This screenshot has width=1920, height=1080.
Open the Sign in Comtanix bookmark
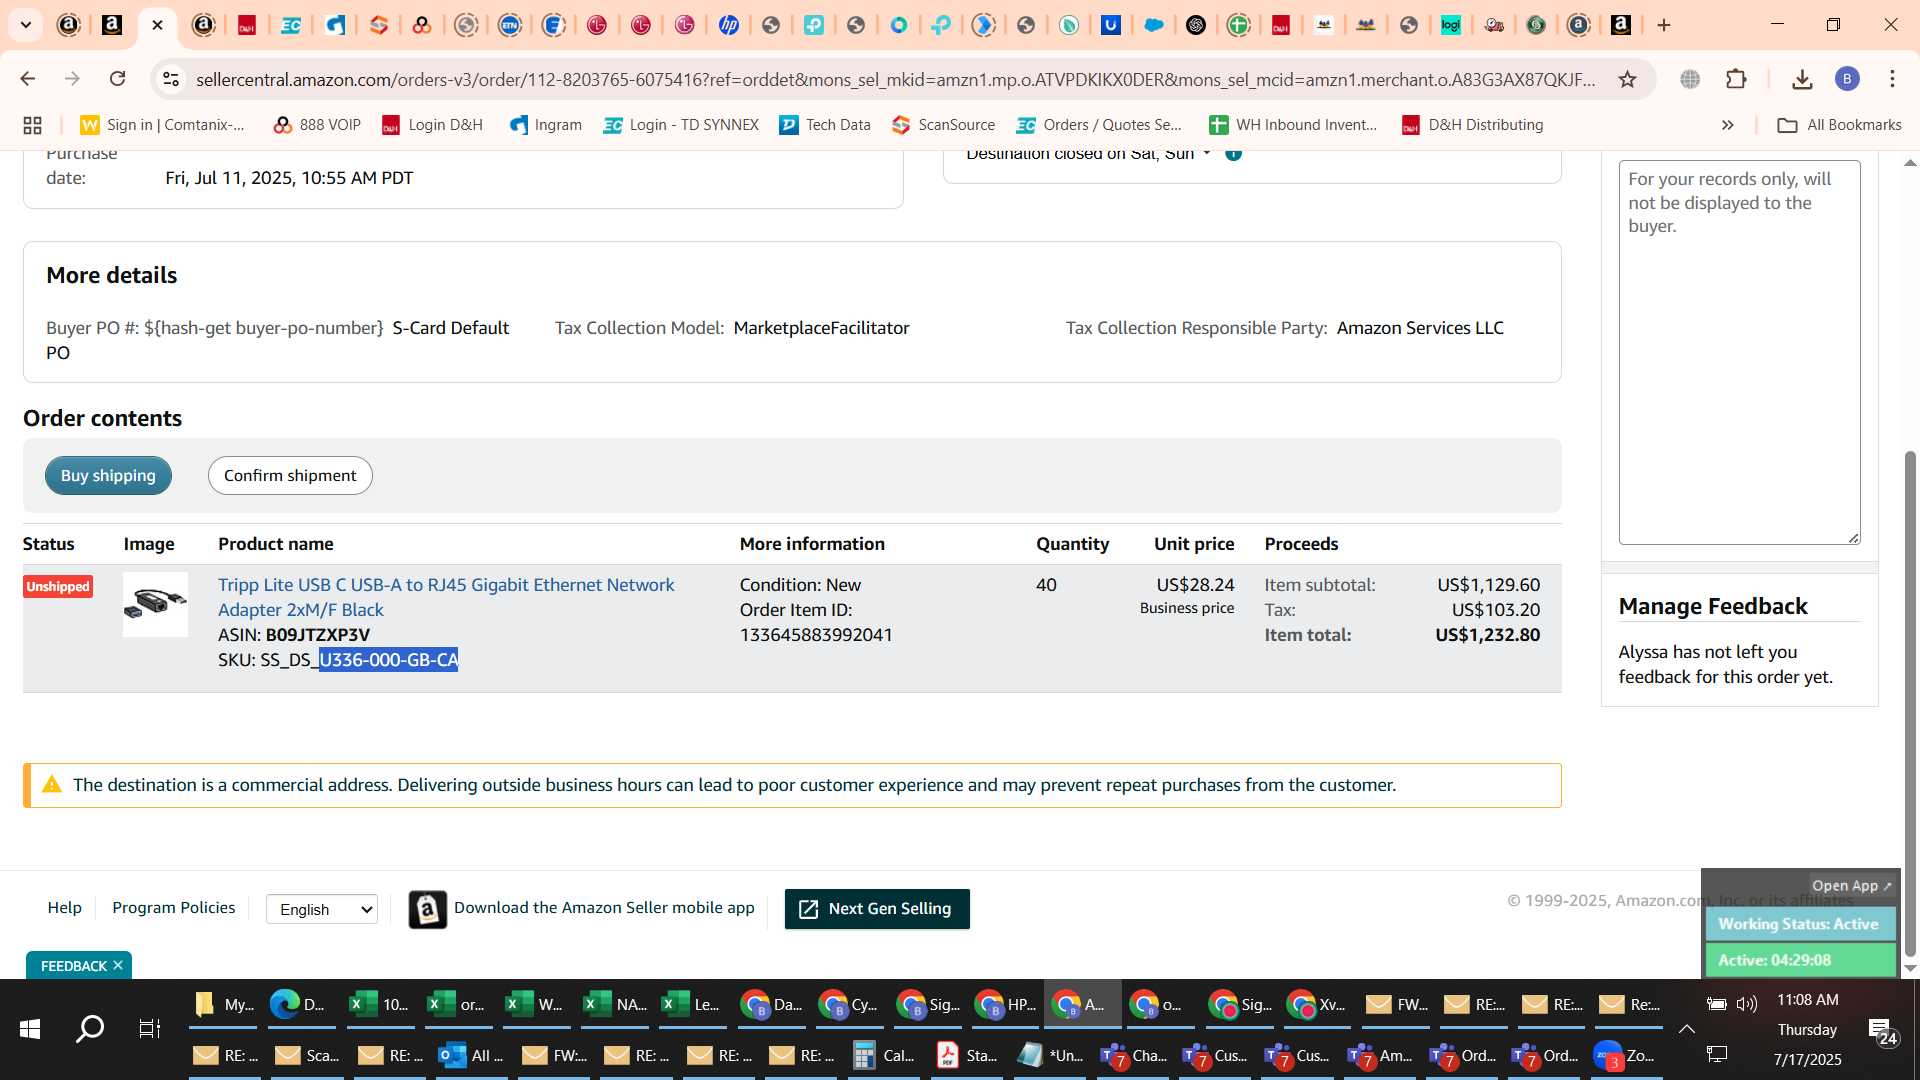(x=163, y=125)
